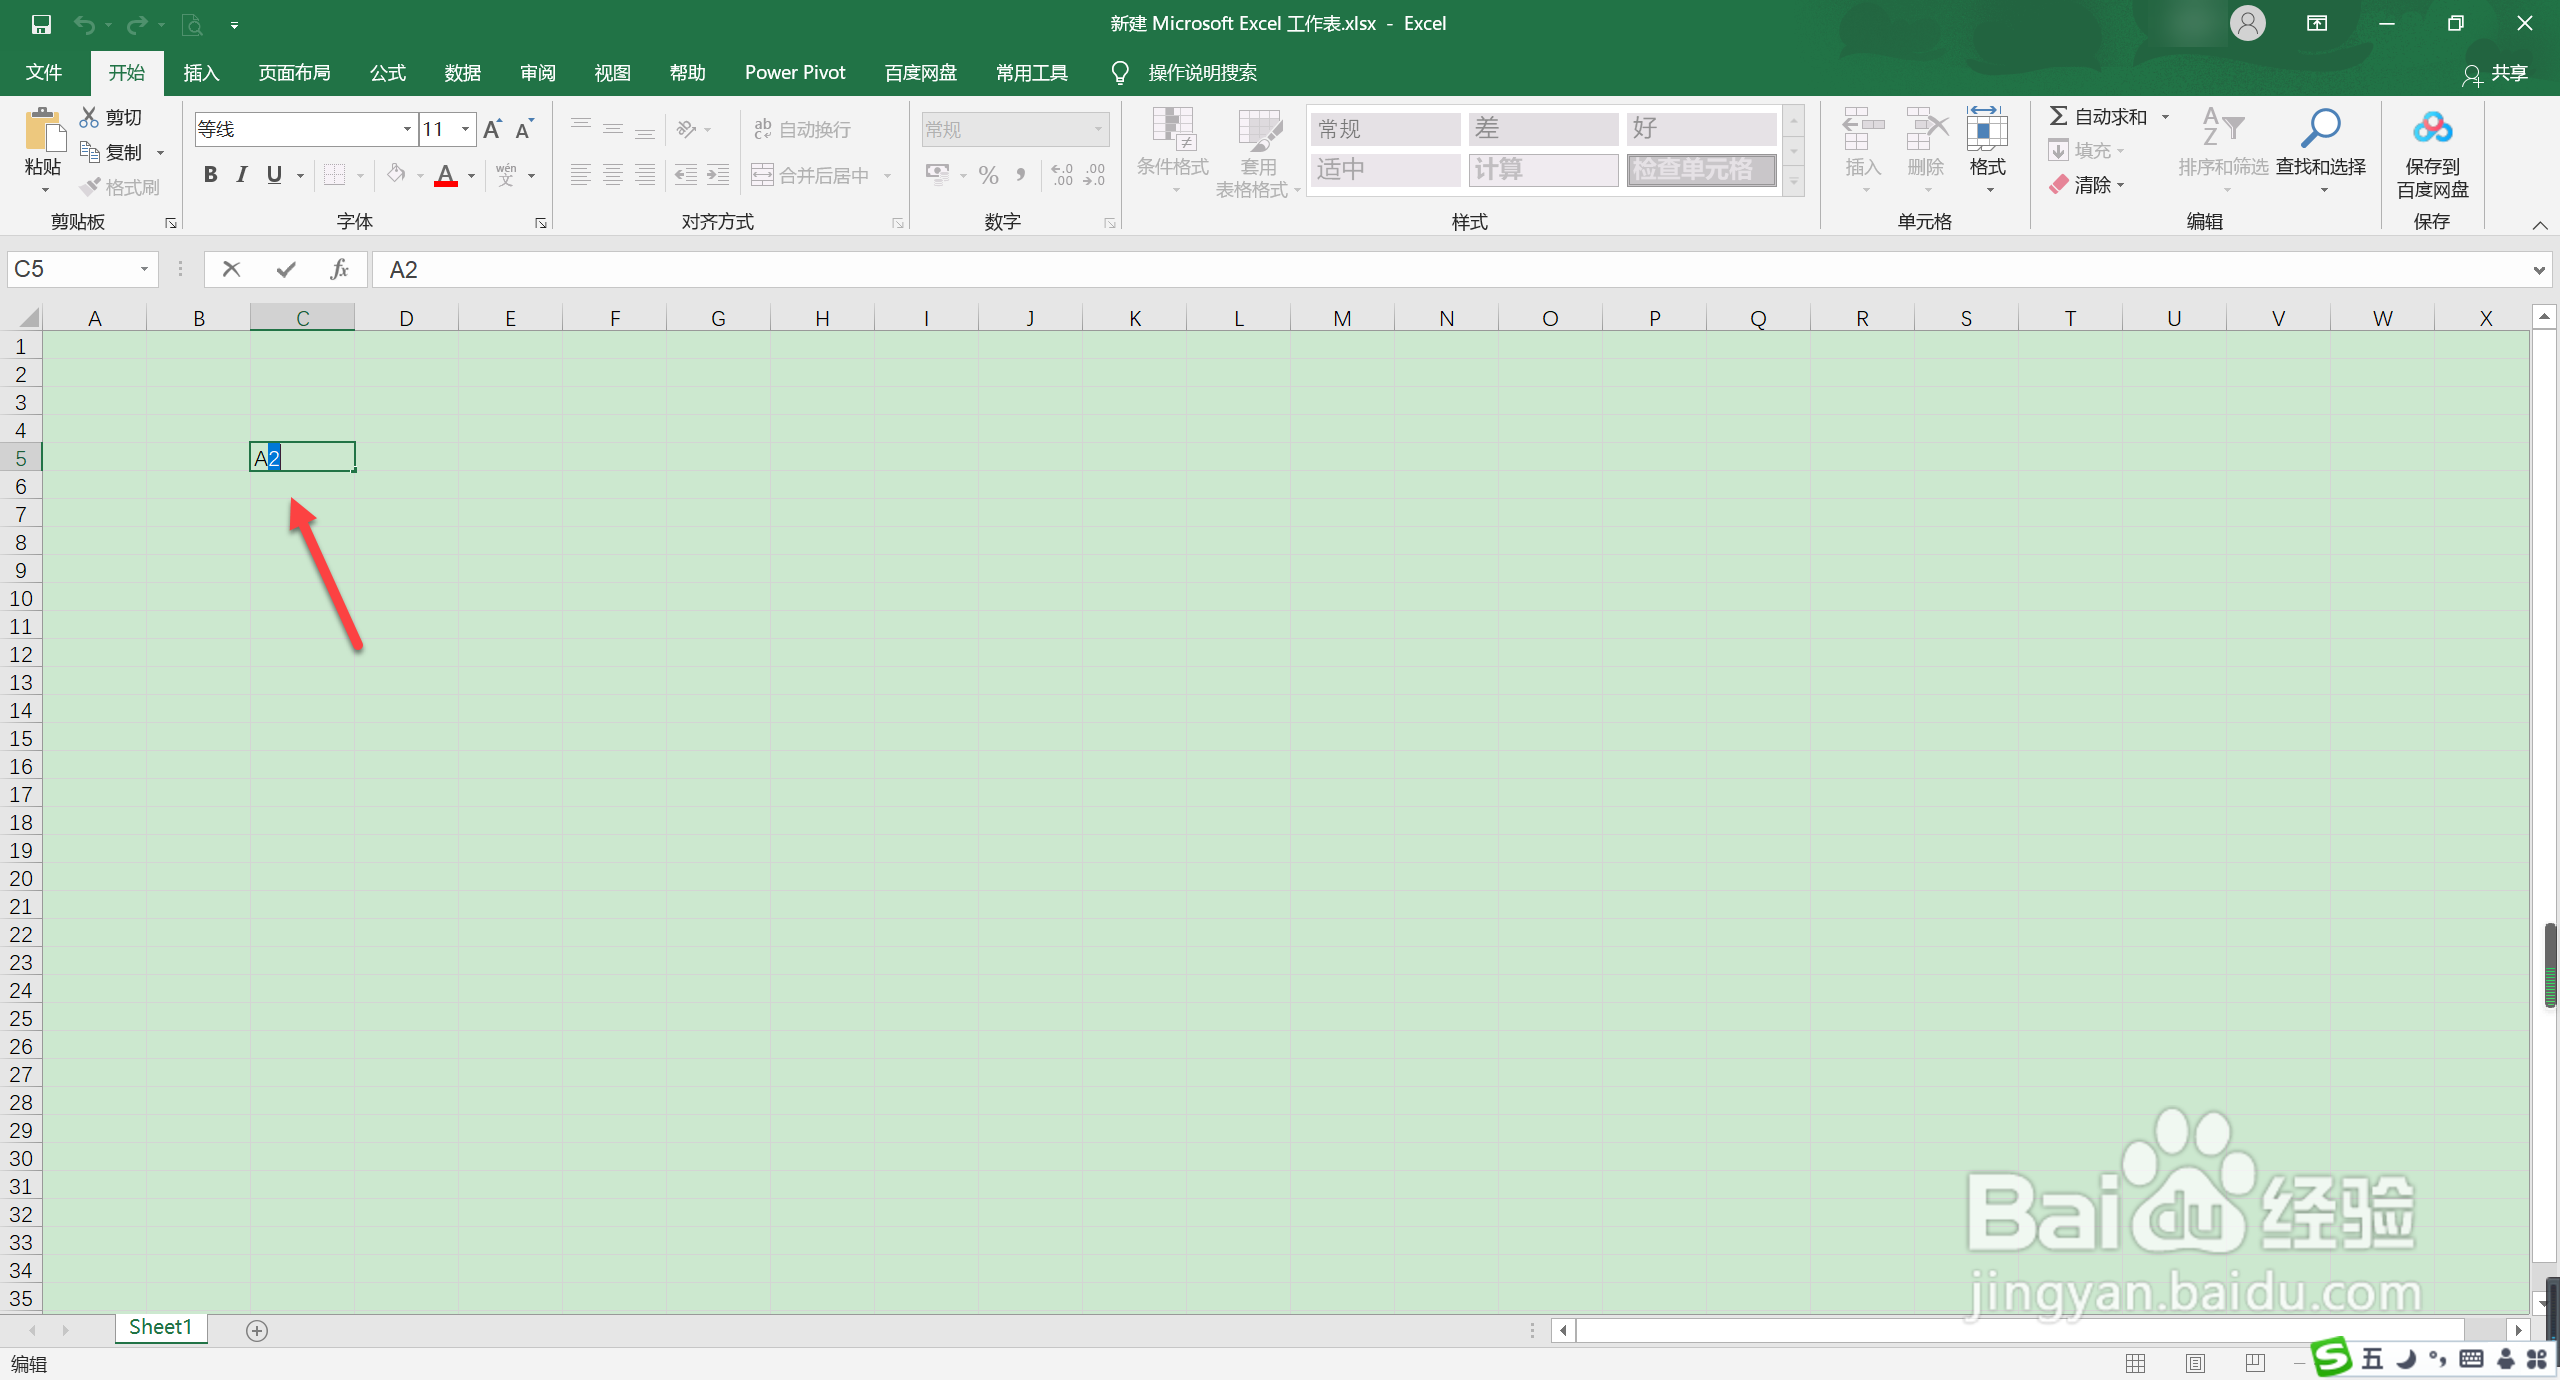The height and width of the screenshot is (1380, 2560).
Task: Click the Cut scissors icon
Action: 90,117
